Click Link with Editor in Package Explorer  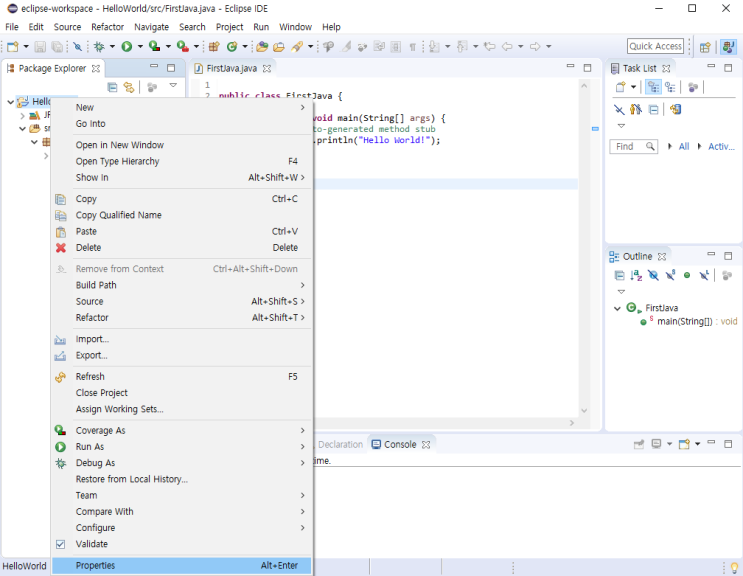tap(129, 88)
